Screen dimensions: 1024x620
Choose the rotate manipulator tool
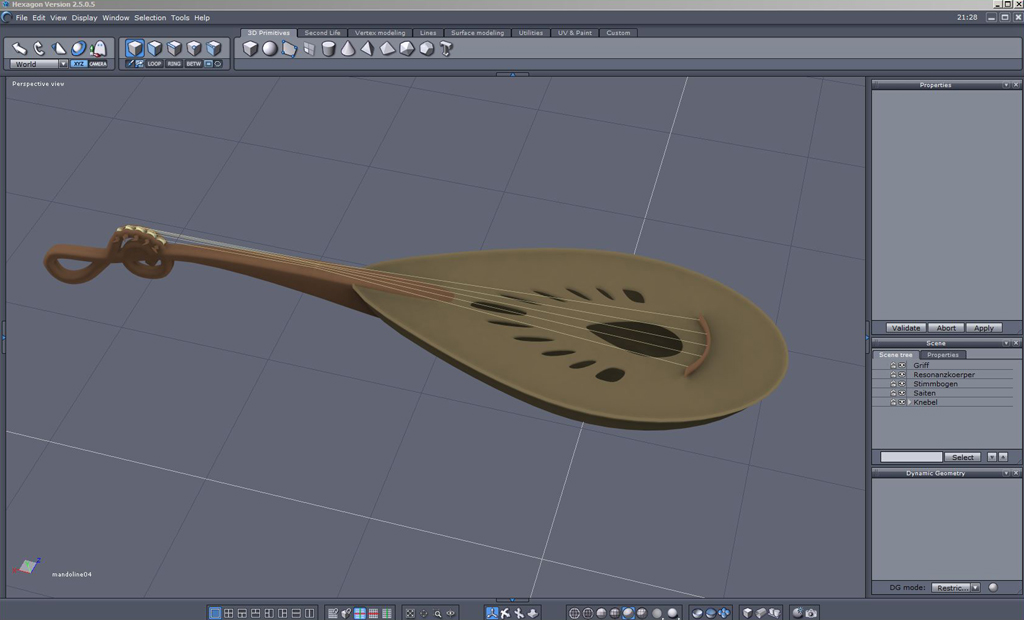39,48
